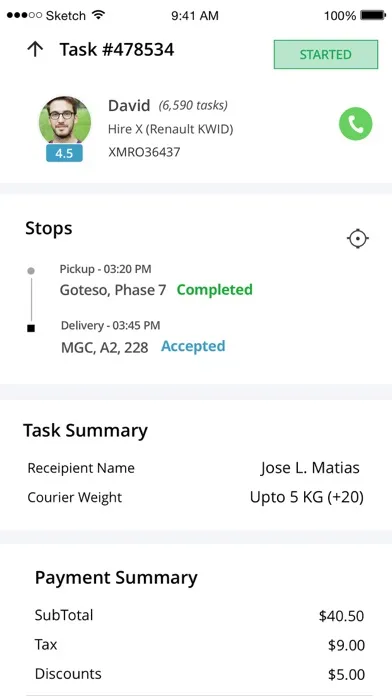
Task: Tap recipient name Jose L. Matias
Action: coord(310,468)
